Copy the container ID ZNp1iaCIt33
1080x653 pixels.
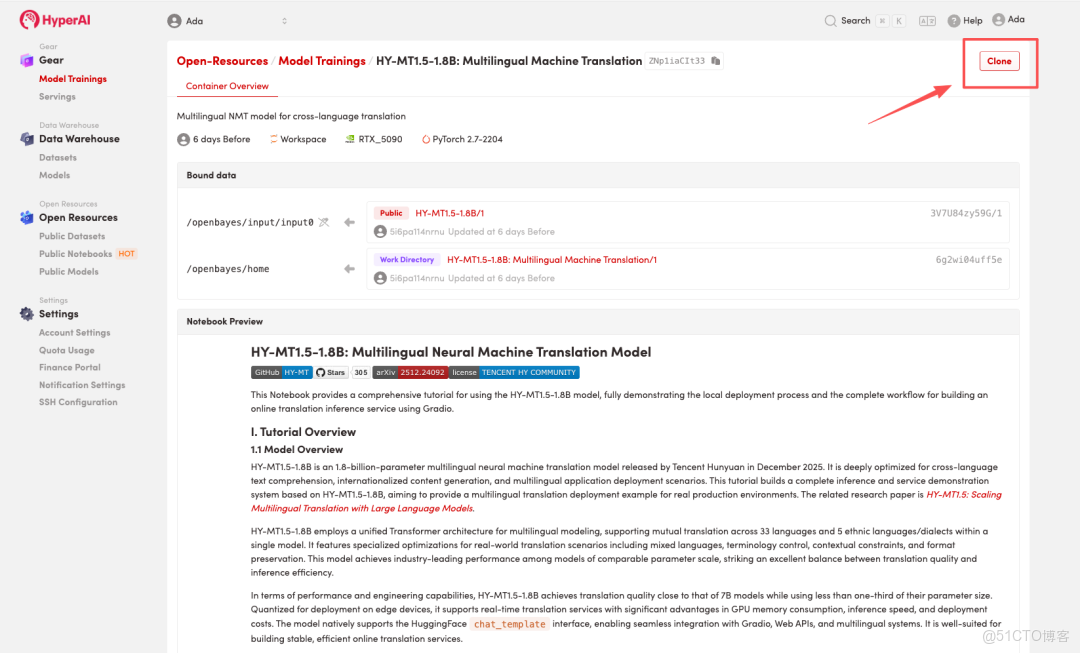coord(716,61)
